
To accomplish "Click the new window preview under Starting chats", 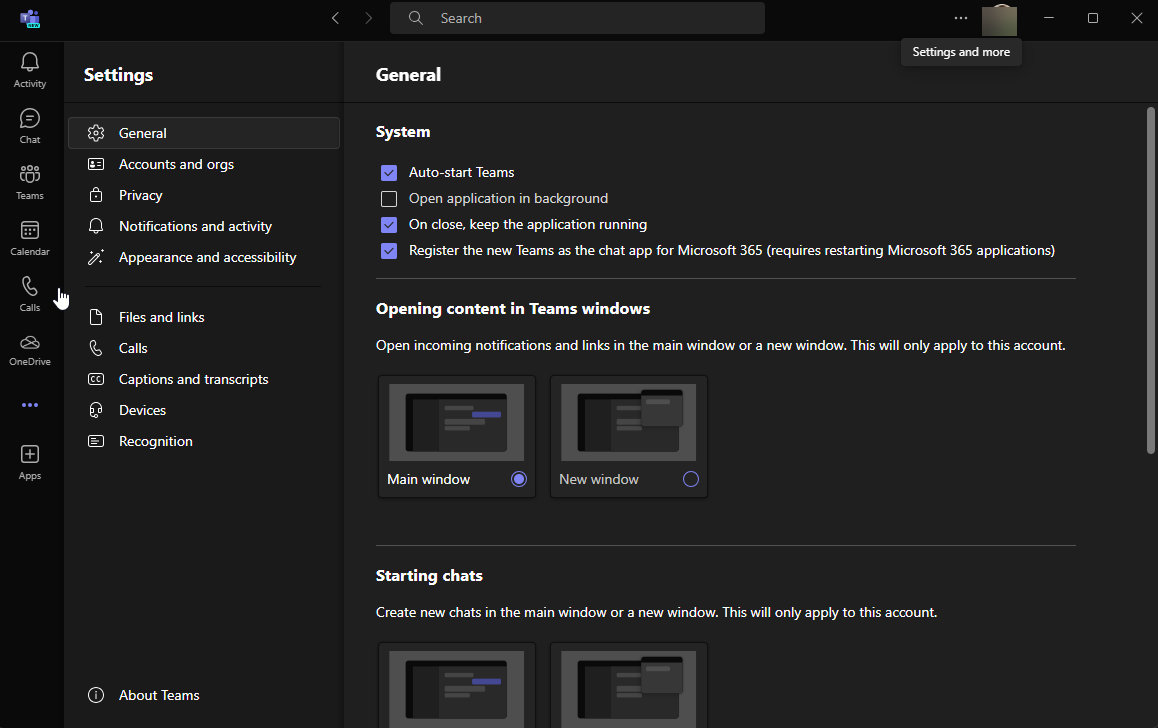I will click(628, 689).
